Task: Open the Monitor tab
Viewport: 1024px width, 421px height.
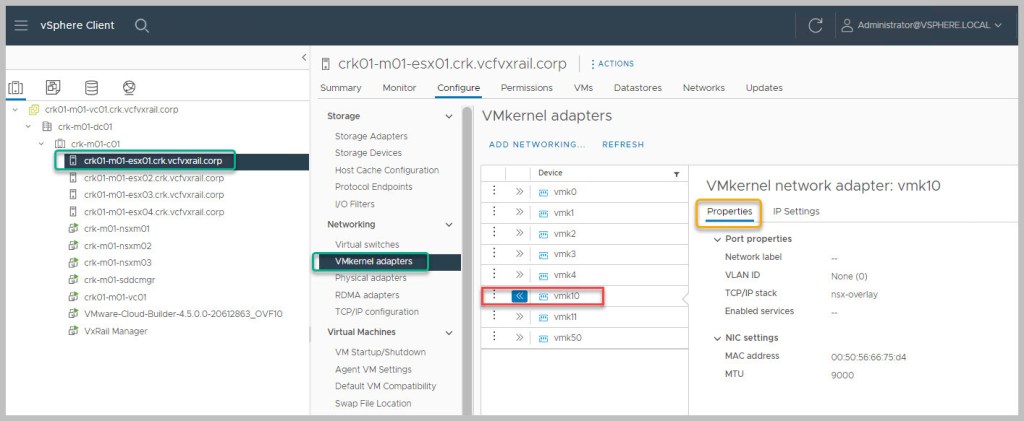Action: pyautogui.click(x=399, y=88)
